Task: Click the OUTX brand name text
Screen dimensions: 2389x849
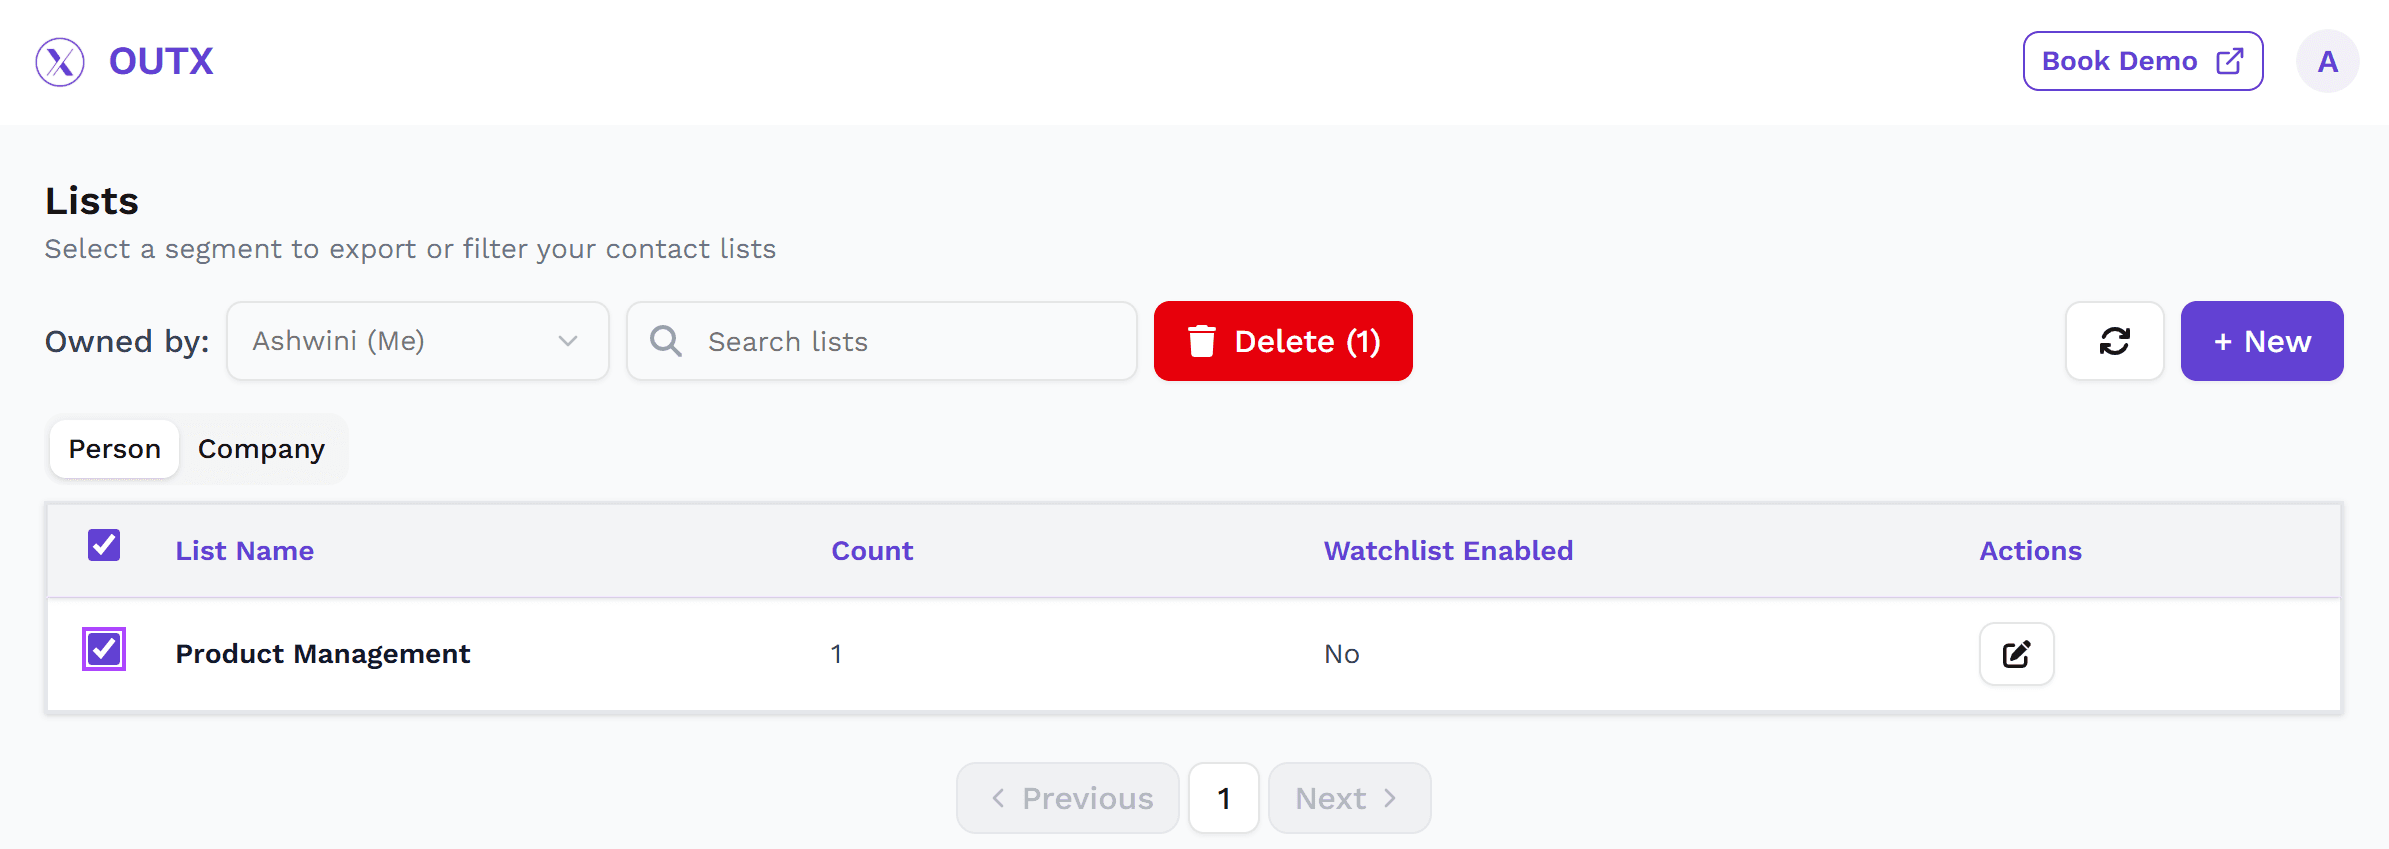Action: pos(161,61)
